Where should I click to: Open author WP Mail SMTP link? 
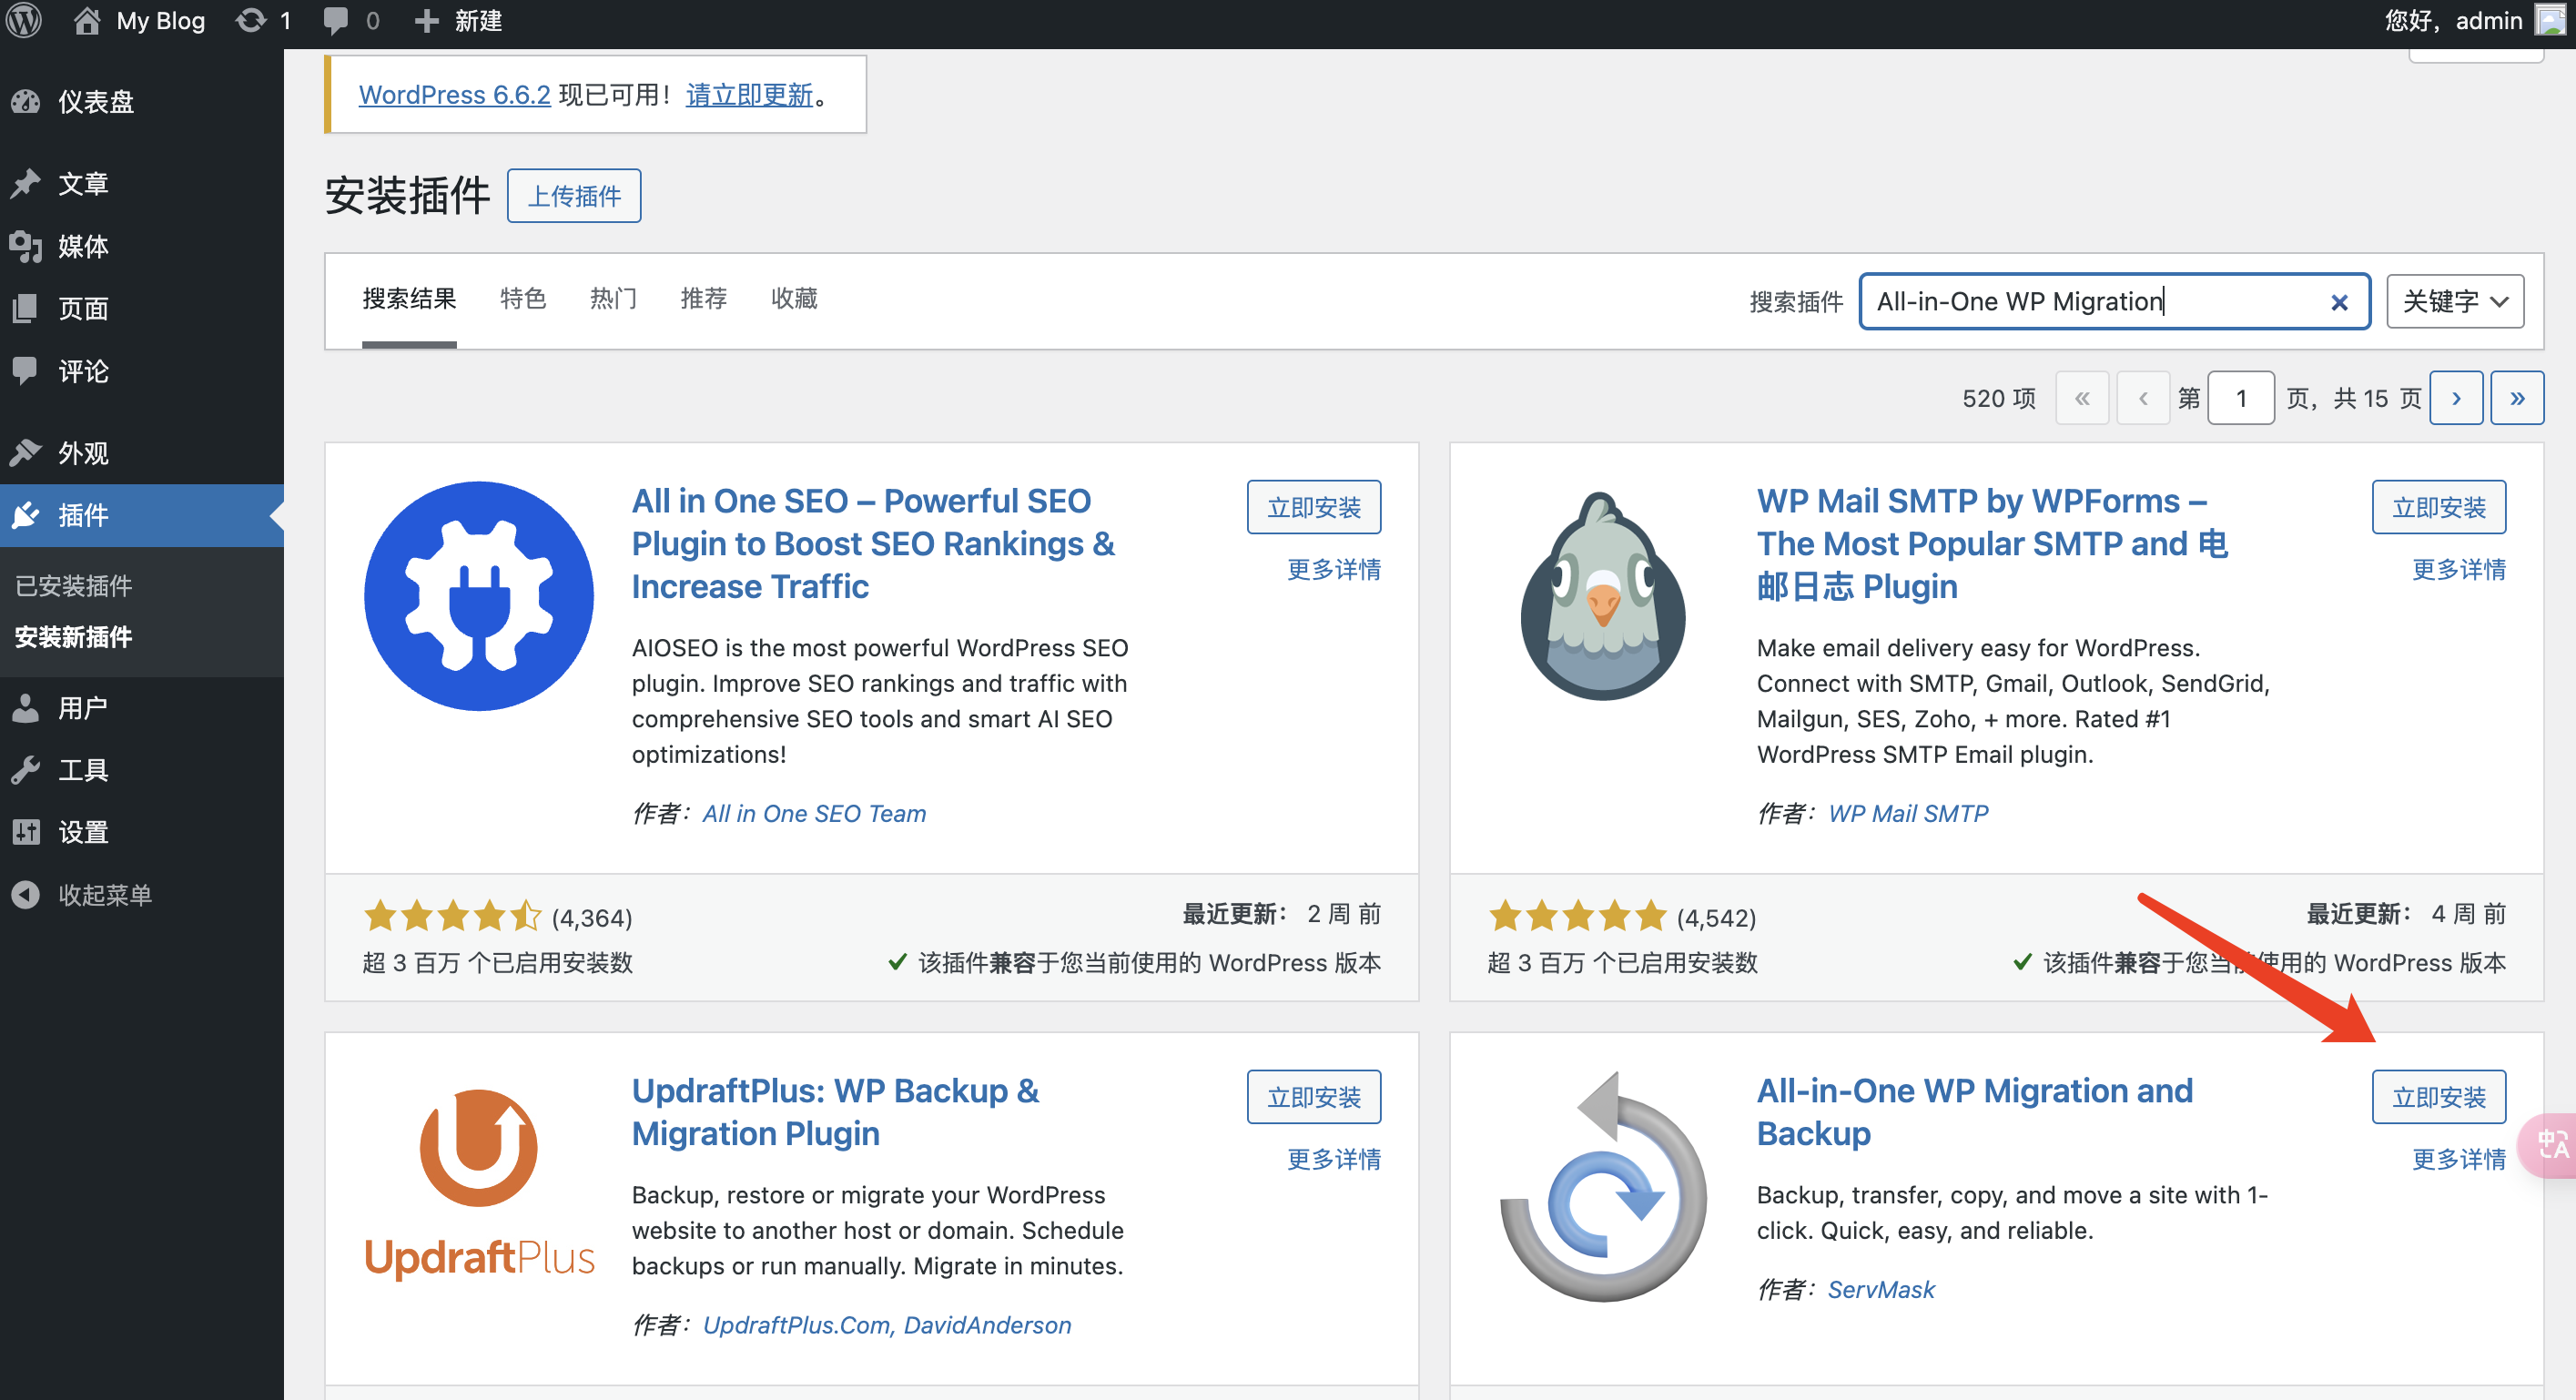[x=1908, y=814]
